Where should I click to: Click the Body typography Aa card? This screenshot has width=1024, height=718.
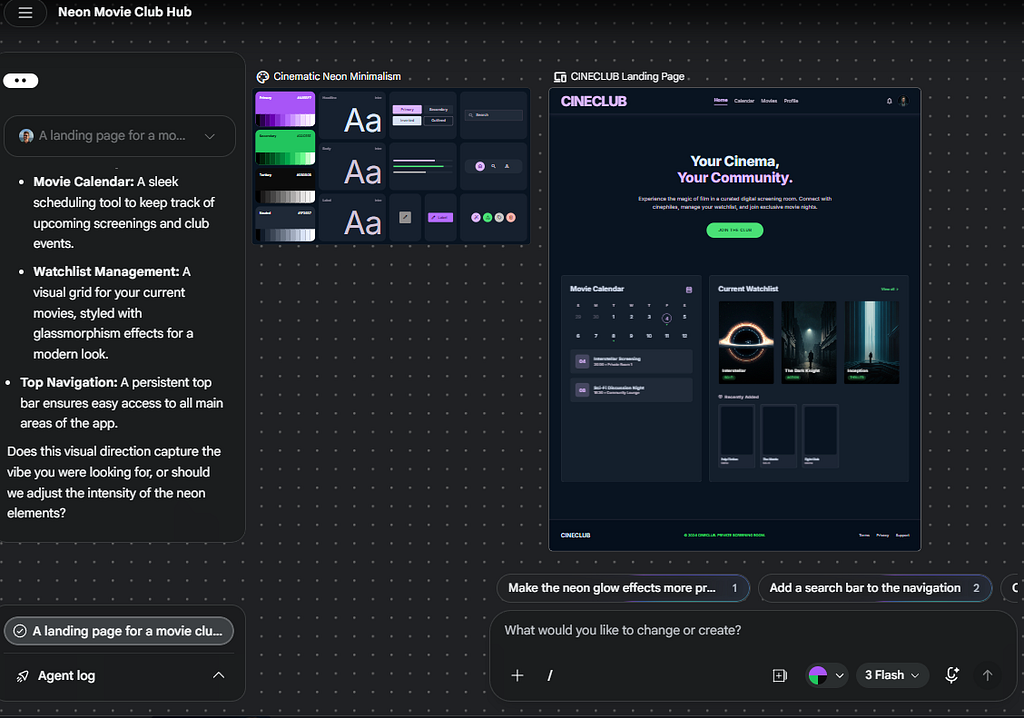[353, 167]
